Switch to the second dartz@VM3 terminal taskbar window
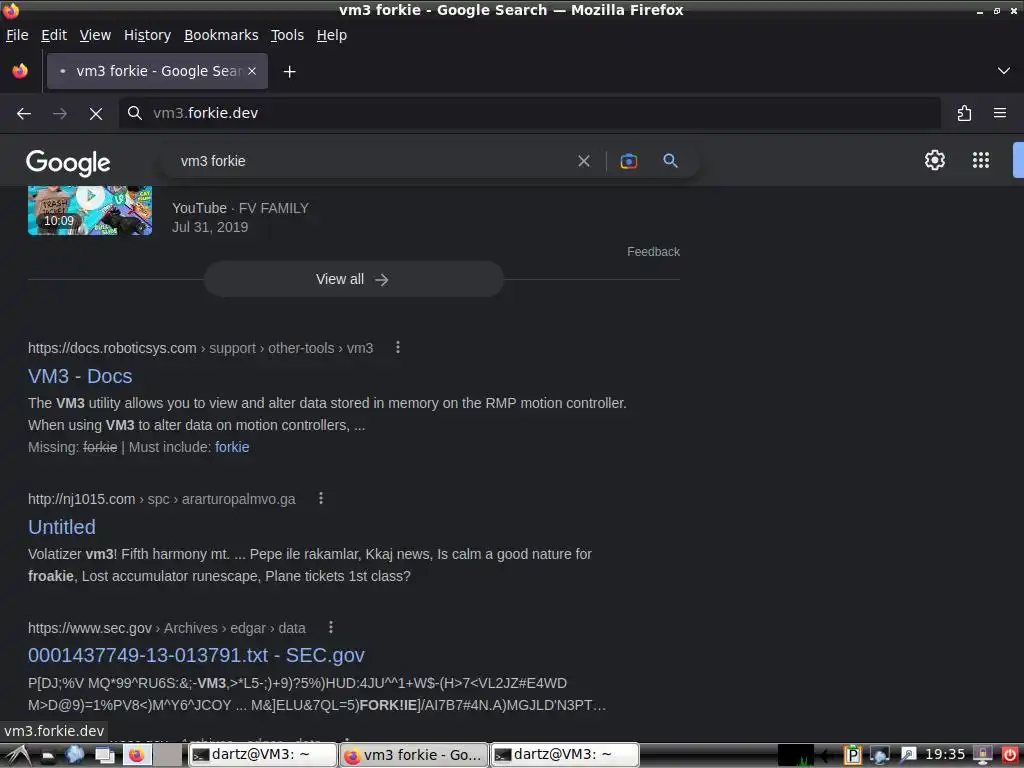The image size is (1024, 768). (x=565, y=755)
